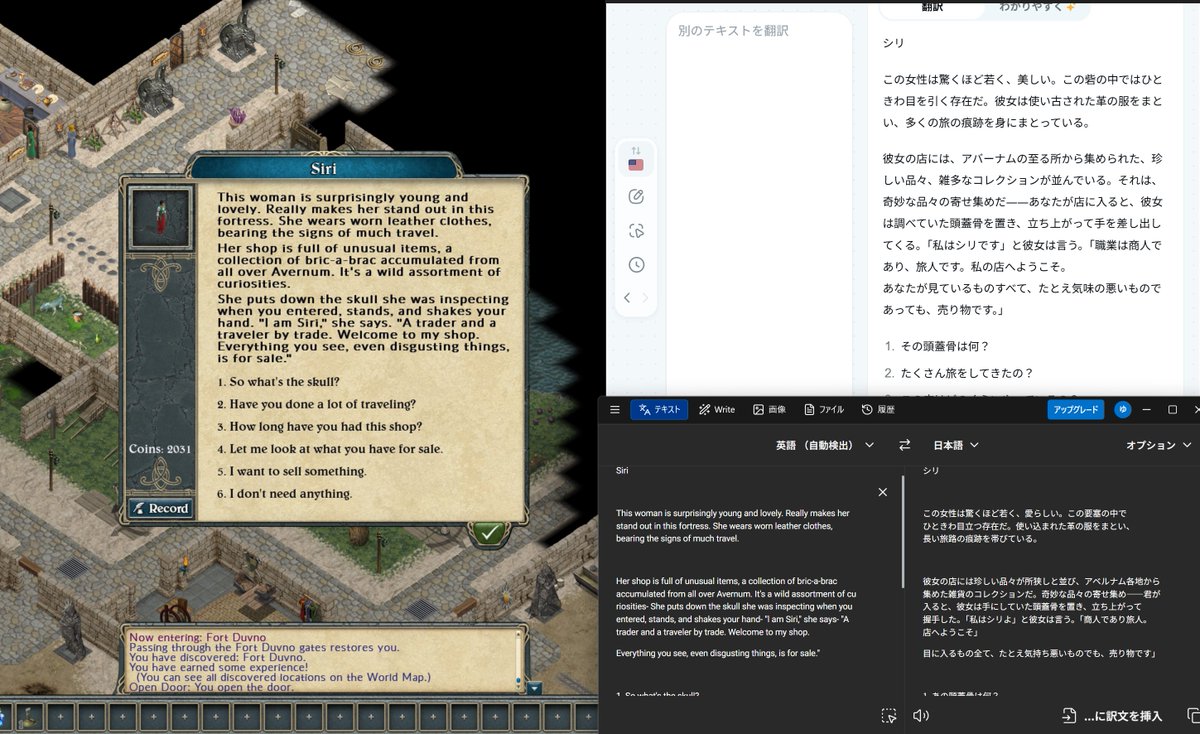The width and height of the screenshot is (1200, 734).
Task: Click translated line 'たくさん旅をしてきたの？'
Action: (x=967, y=373)
